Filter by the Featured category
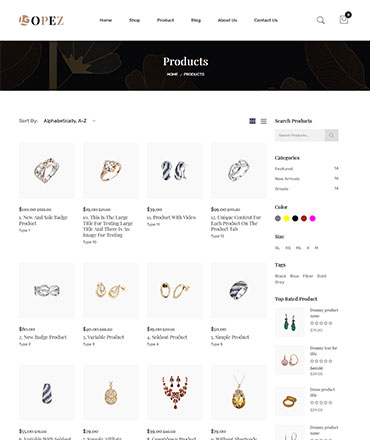370x440 pixels. (284, 169)
